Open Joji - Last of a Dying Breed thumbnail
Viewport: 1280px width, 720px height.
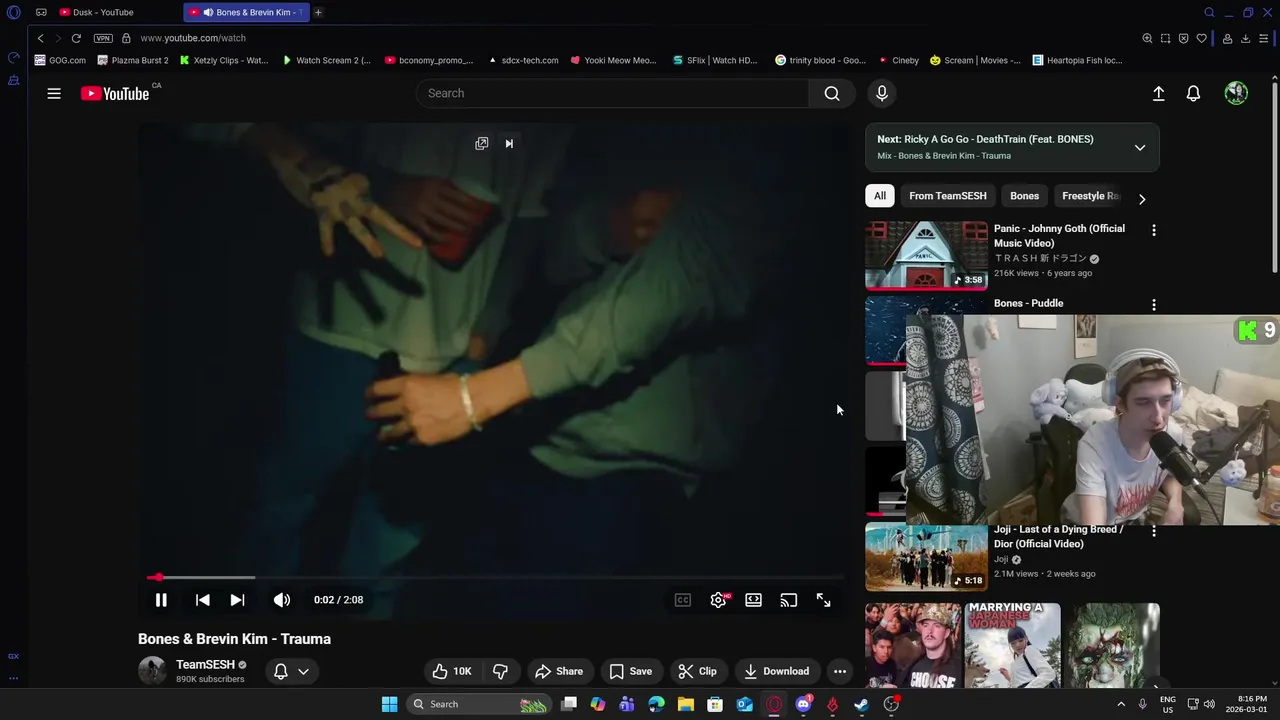click(926, 557)
